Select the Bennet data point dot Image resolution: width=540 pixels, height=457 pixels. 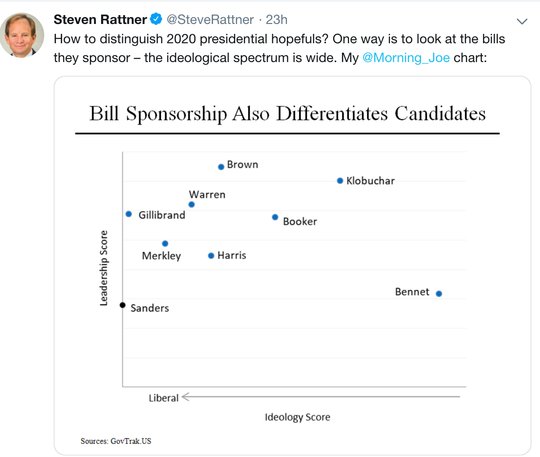pyautogui.click(x=439, y=294)
